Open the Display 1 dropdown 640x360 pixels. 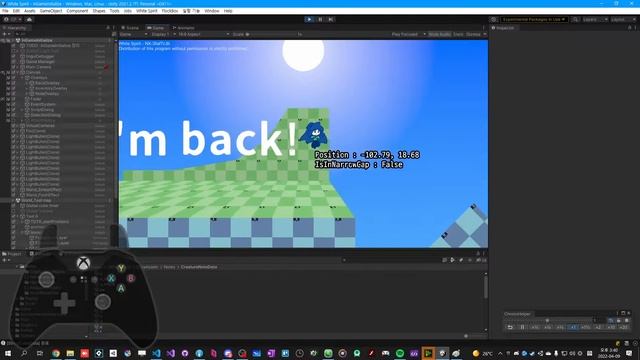[x=162, y=34]
